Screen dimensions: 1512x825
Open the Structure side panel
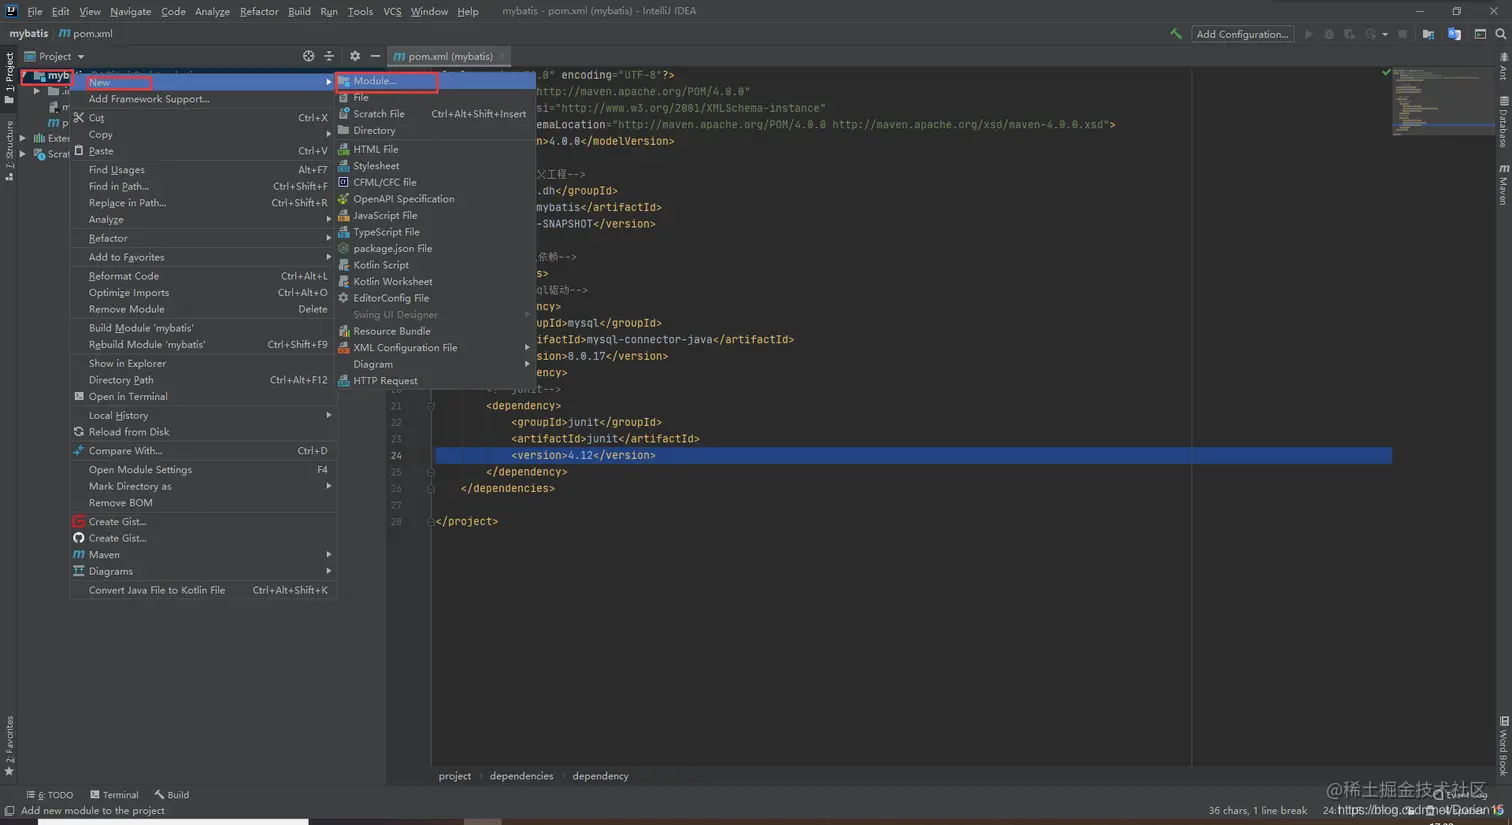9,150
